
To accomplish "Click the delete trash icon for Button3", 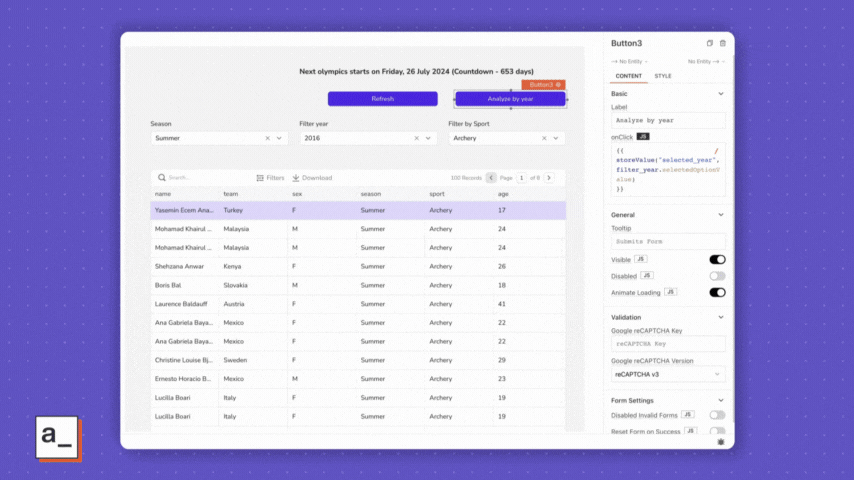I will coord(723,44).
